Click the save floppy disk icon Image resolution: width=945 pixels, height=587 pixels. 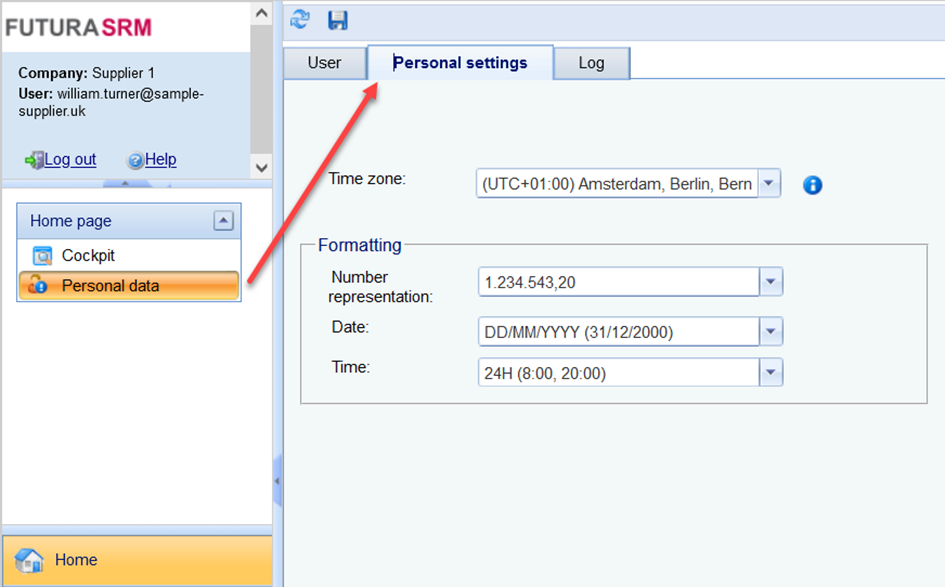[x=338, y=19]
